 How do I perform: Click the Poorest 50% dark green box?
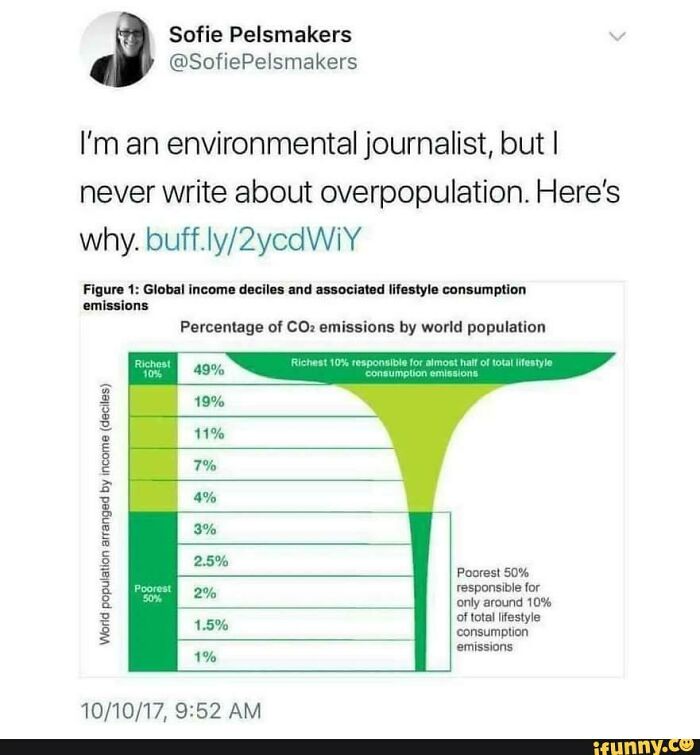153,592
